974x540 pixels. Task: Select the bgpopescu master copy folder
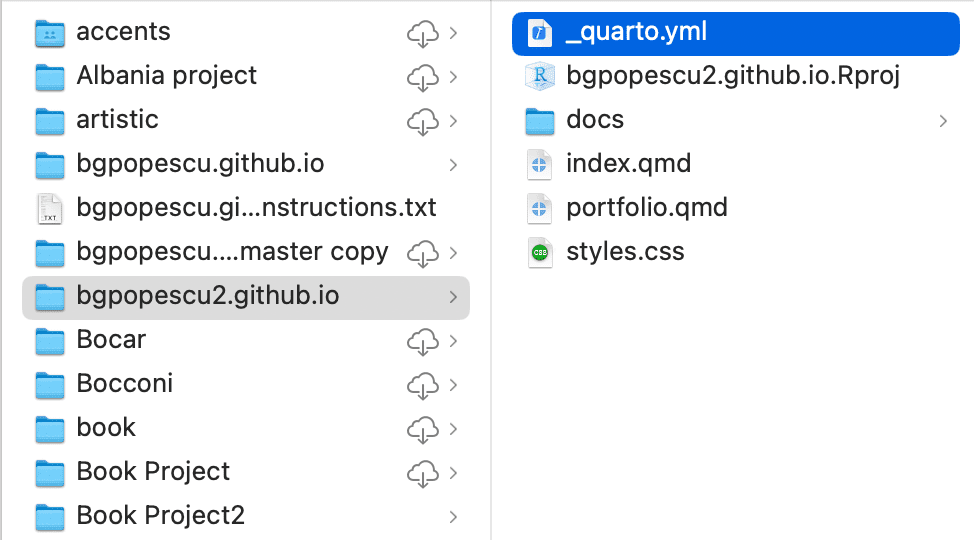[232, 252]
